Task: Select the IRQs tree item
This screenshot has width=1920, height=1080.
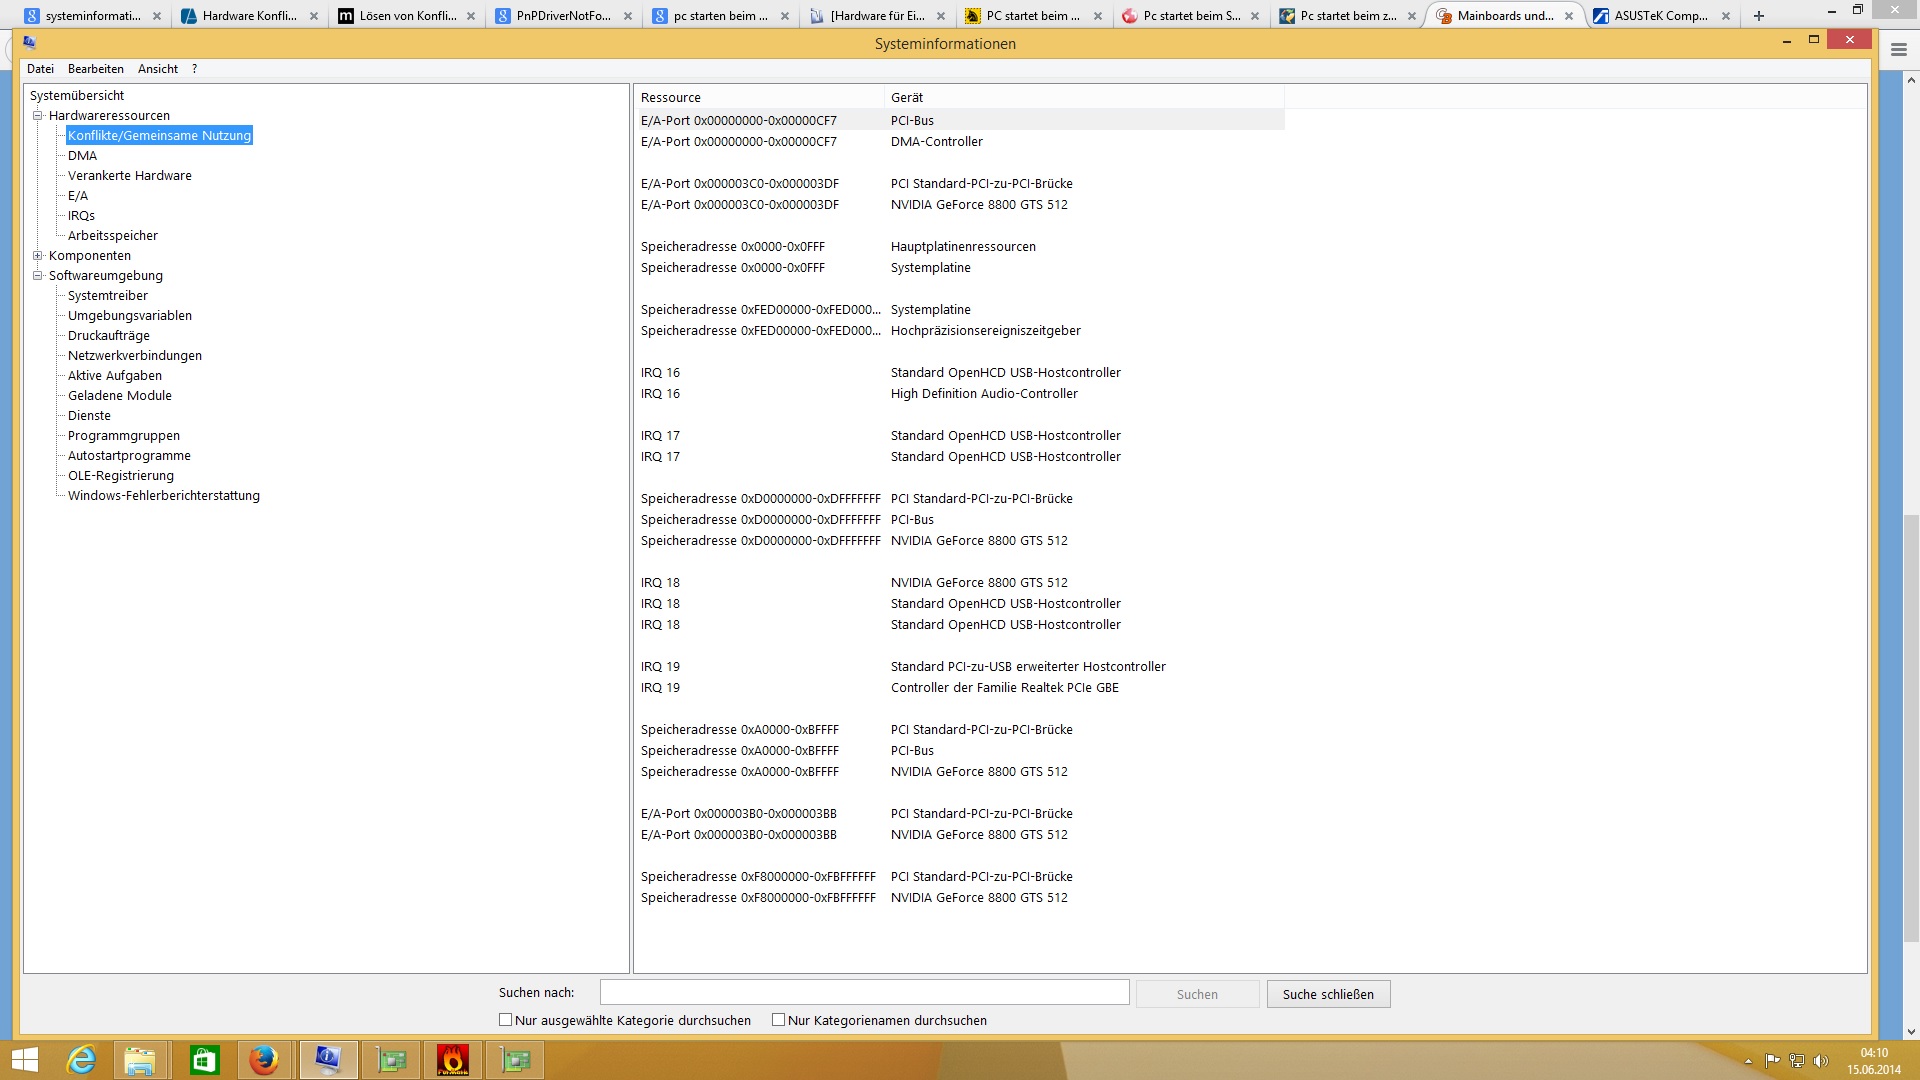Action: [81, 216]
